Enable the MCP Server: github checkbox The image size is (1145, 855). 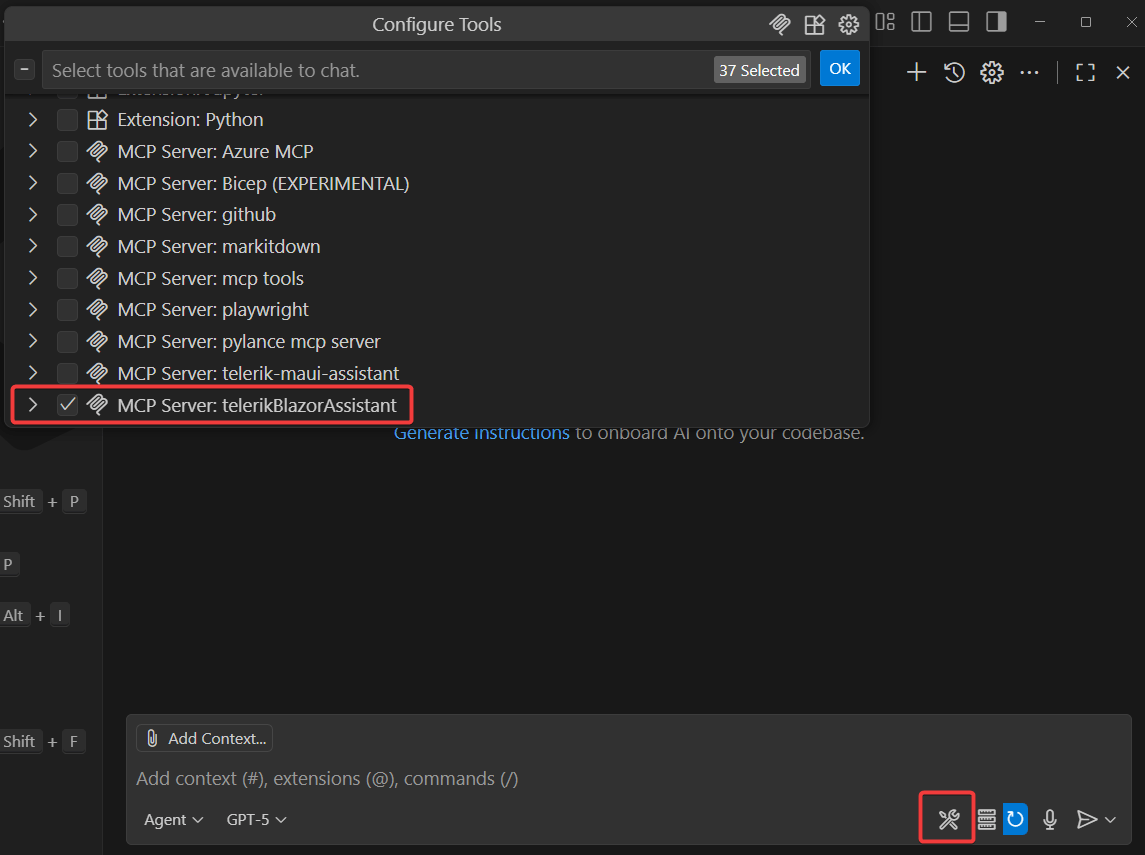coord(66,214)
